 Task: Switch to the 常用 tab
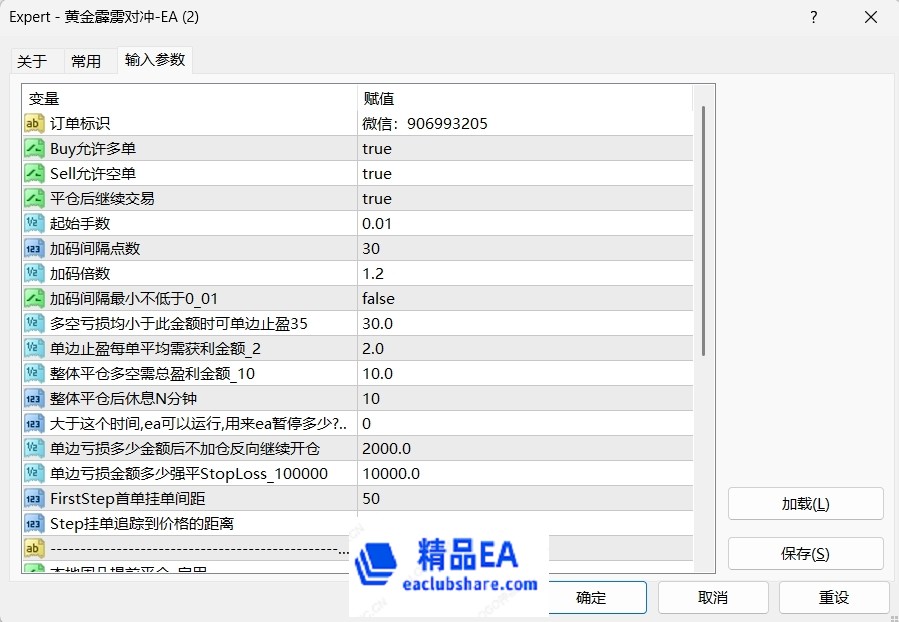click(x=86, y=61)
